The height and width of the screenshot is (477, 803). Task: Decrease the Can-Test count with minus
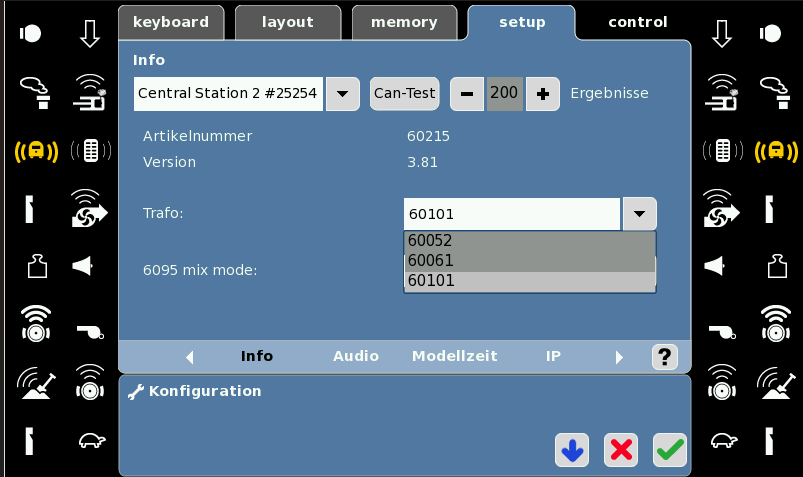467,94
